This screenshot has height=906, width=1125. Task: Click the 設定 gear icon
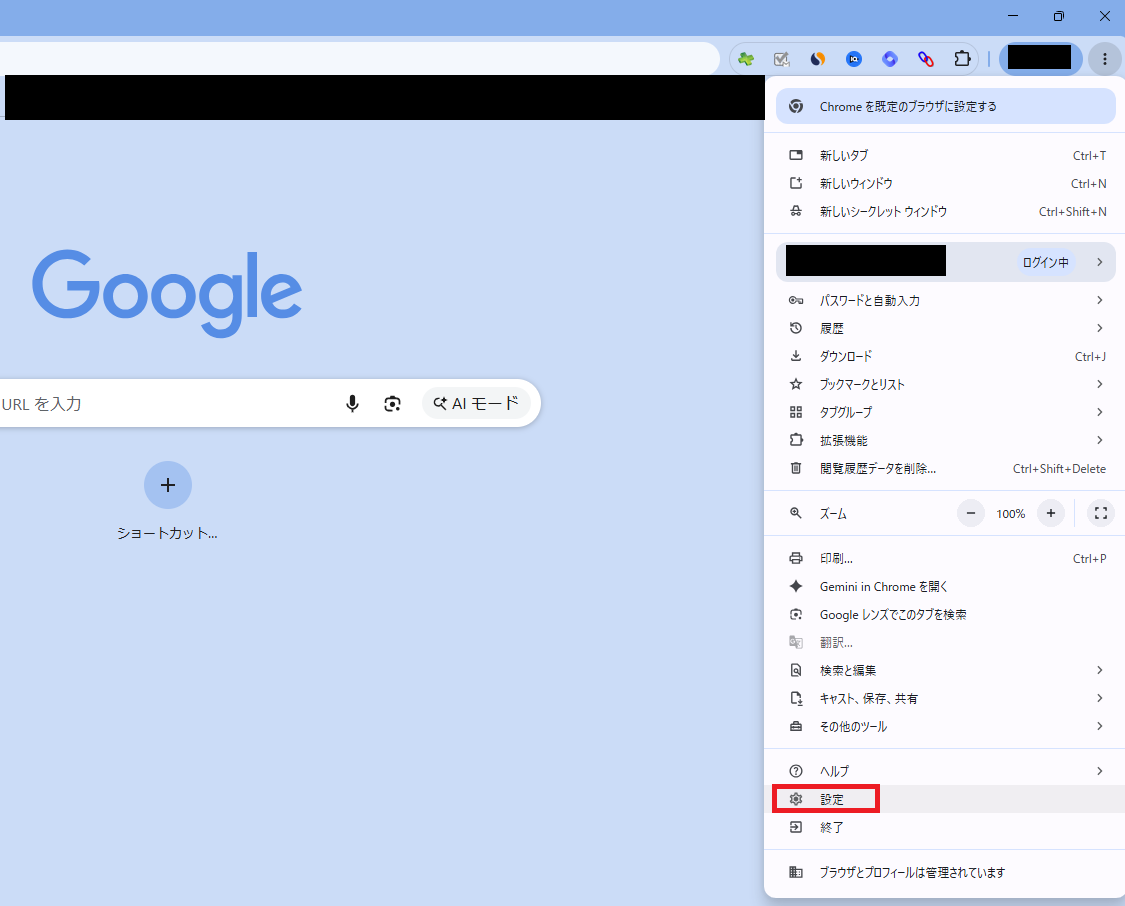tap(796, 799)
